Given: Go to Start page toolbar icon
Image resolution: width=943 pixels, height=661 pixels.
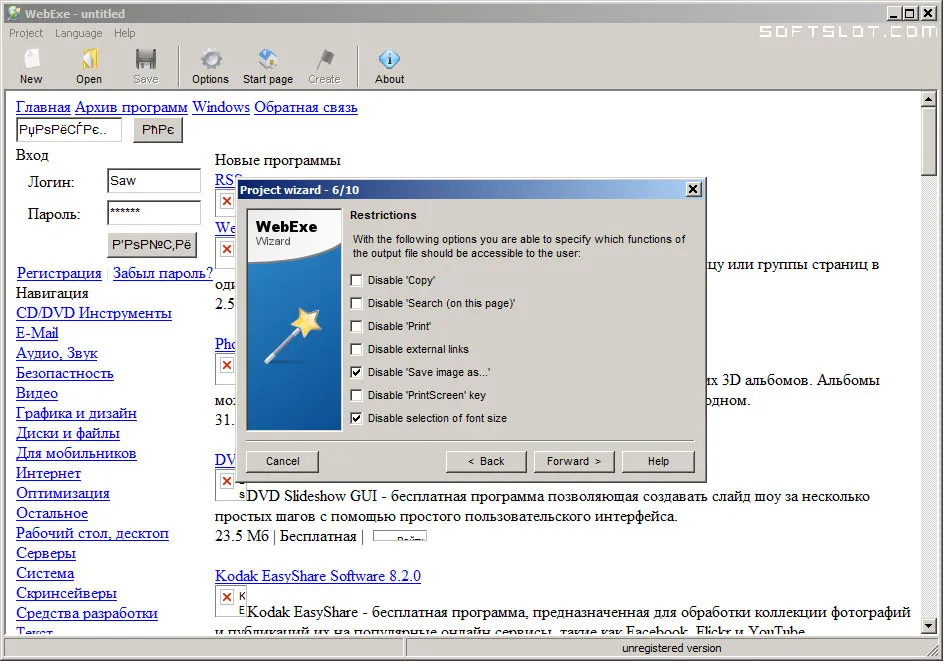Looking at the screenshot, I should tap(268, 59).
